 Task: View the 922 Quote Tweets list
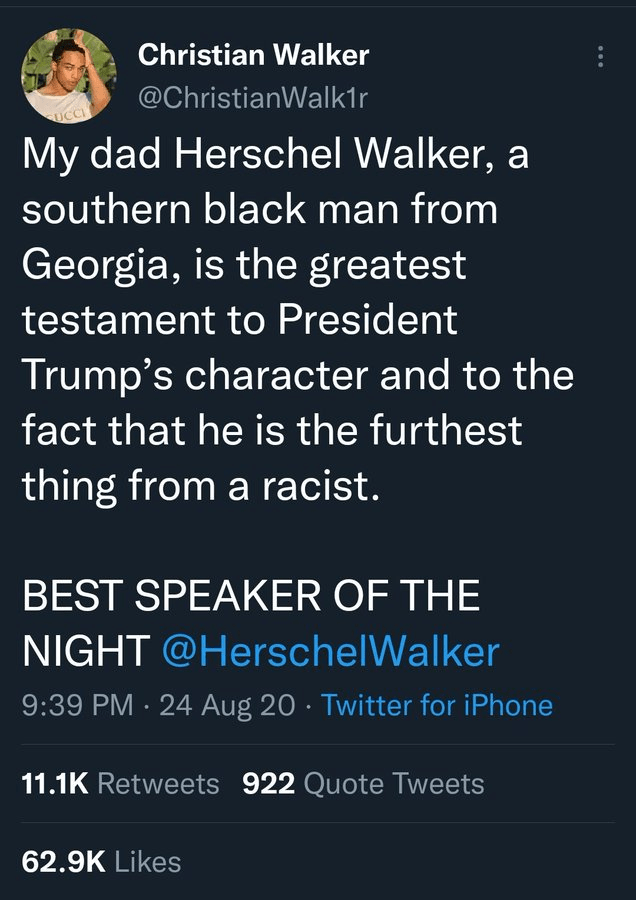(363, 784)
